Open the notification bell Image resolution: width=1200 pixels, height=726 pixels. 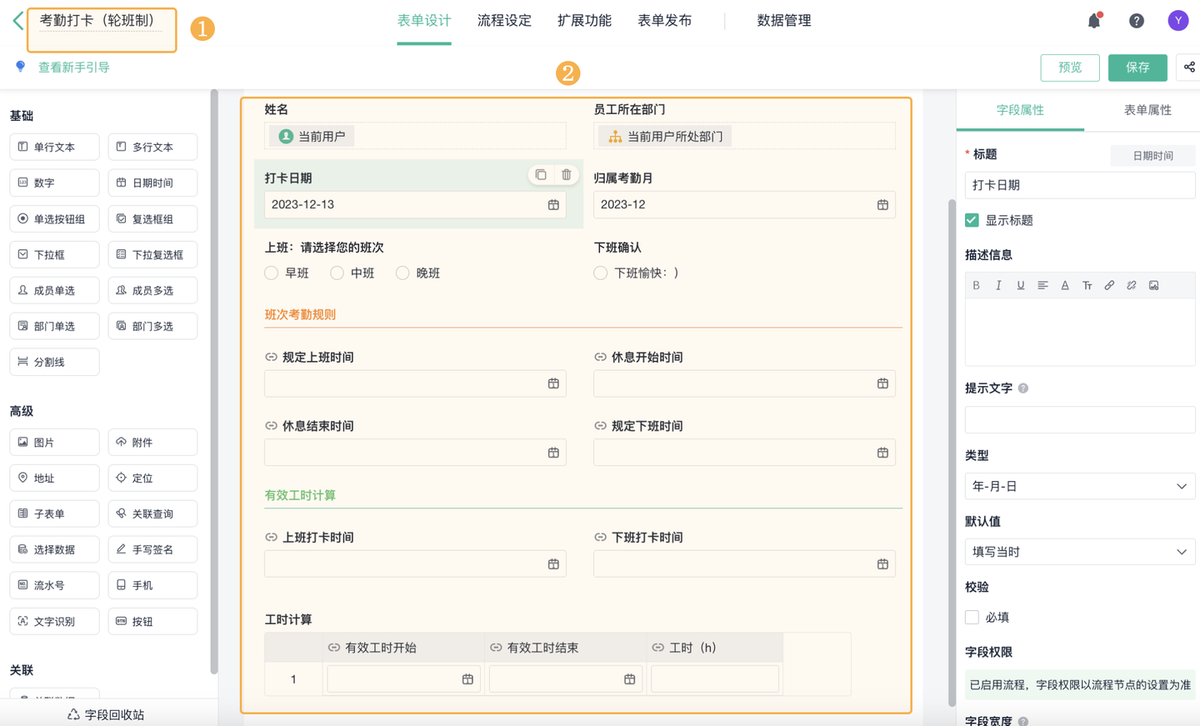click(x=1094, y=21)
